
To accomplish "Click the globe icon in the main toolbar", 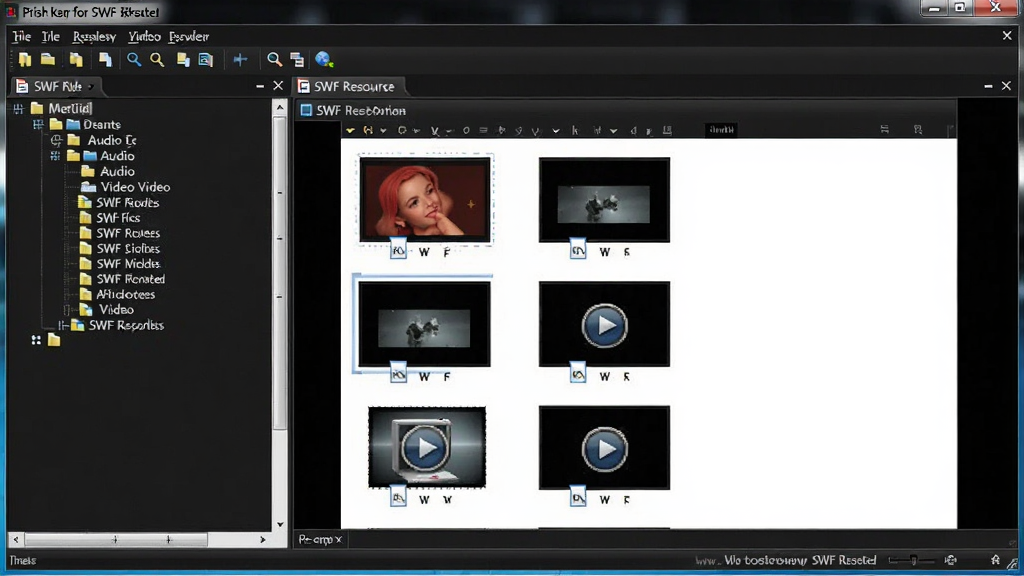I will (x=324, y=59).
